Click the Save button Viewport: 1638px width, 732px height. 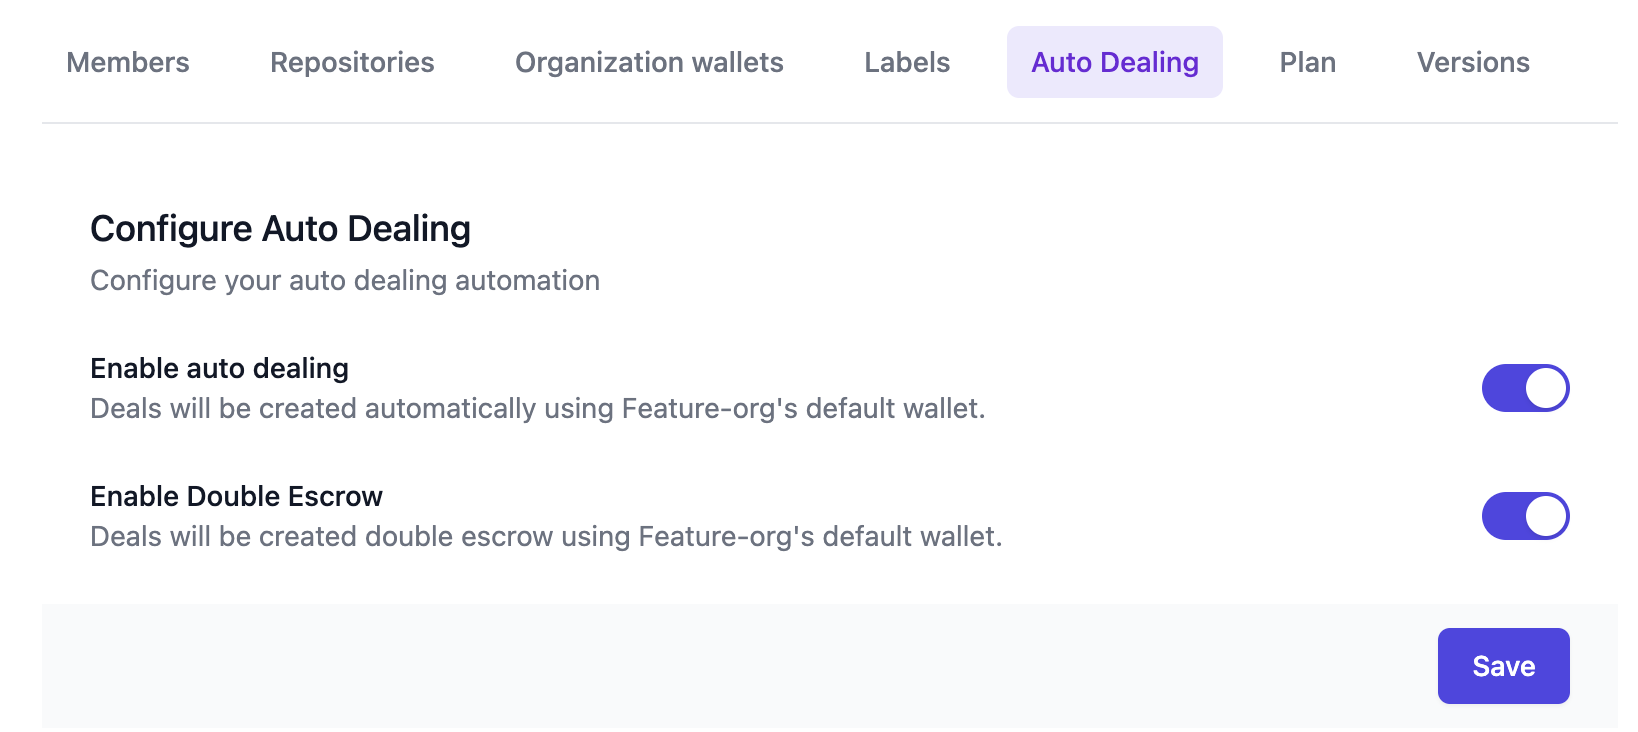click(1503, 665)
